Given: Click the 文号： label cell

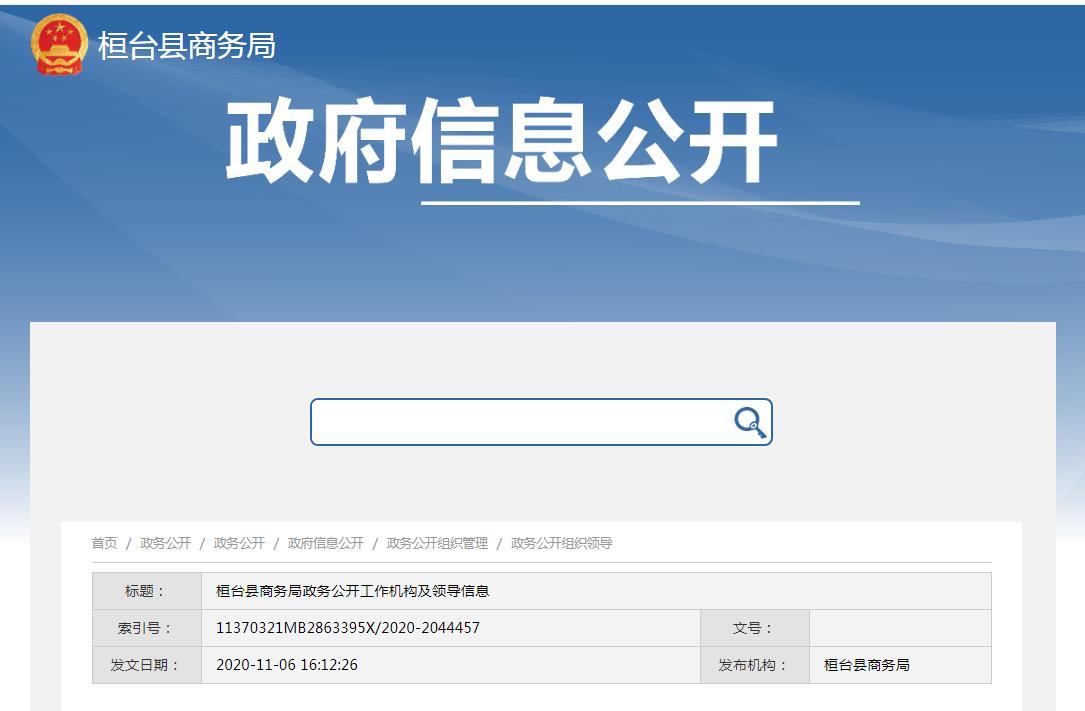Looking at the screenshot, I should pyautogui.click(x=755, y=628).
